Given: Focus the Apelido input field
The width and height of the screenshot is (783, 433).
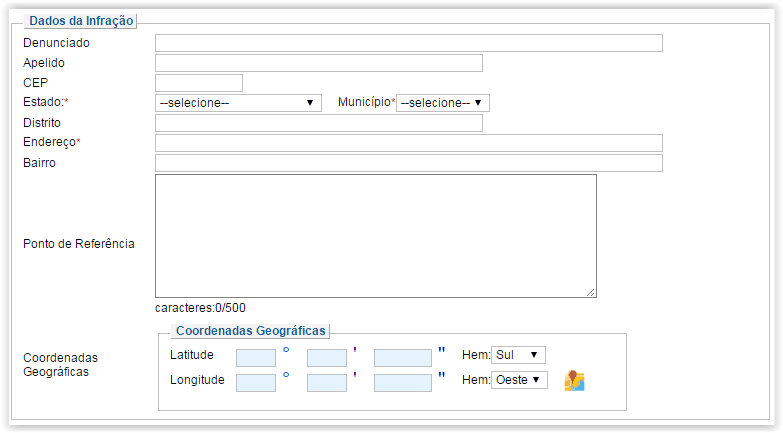Looking at the screenshot, I should tap(319, 63).
